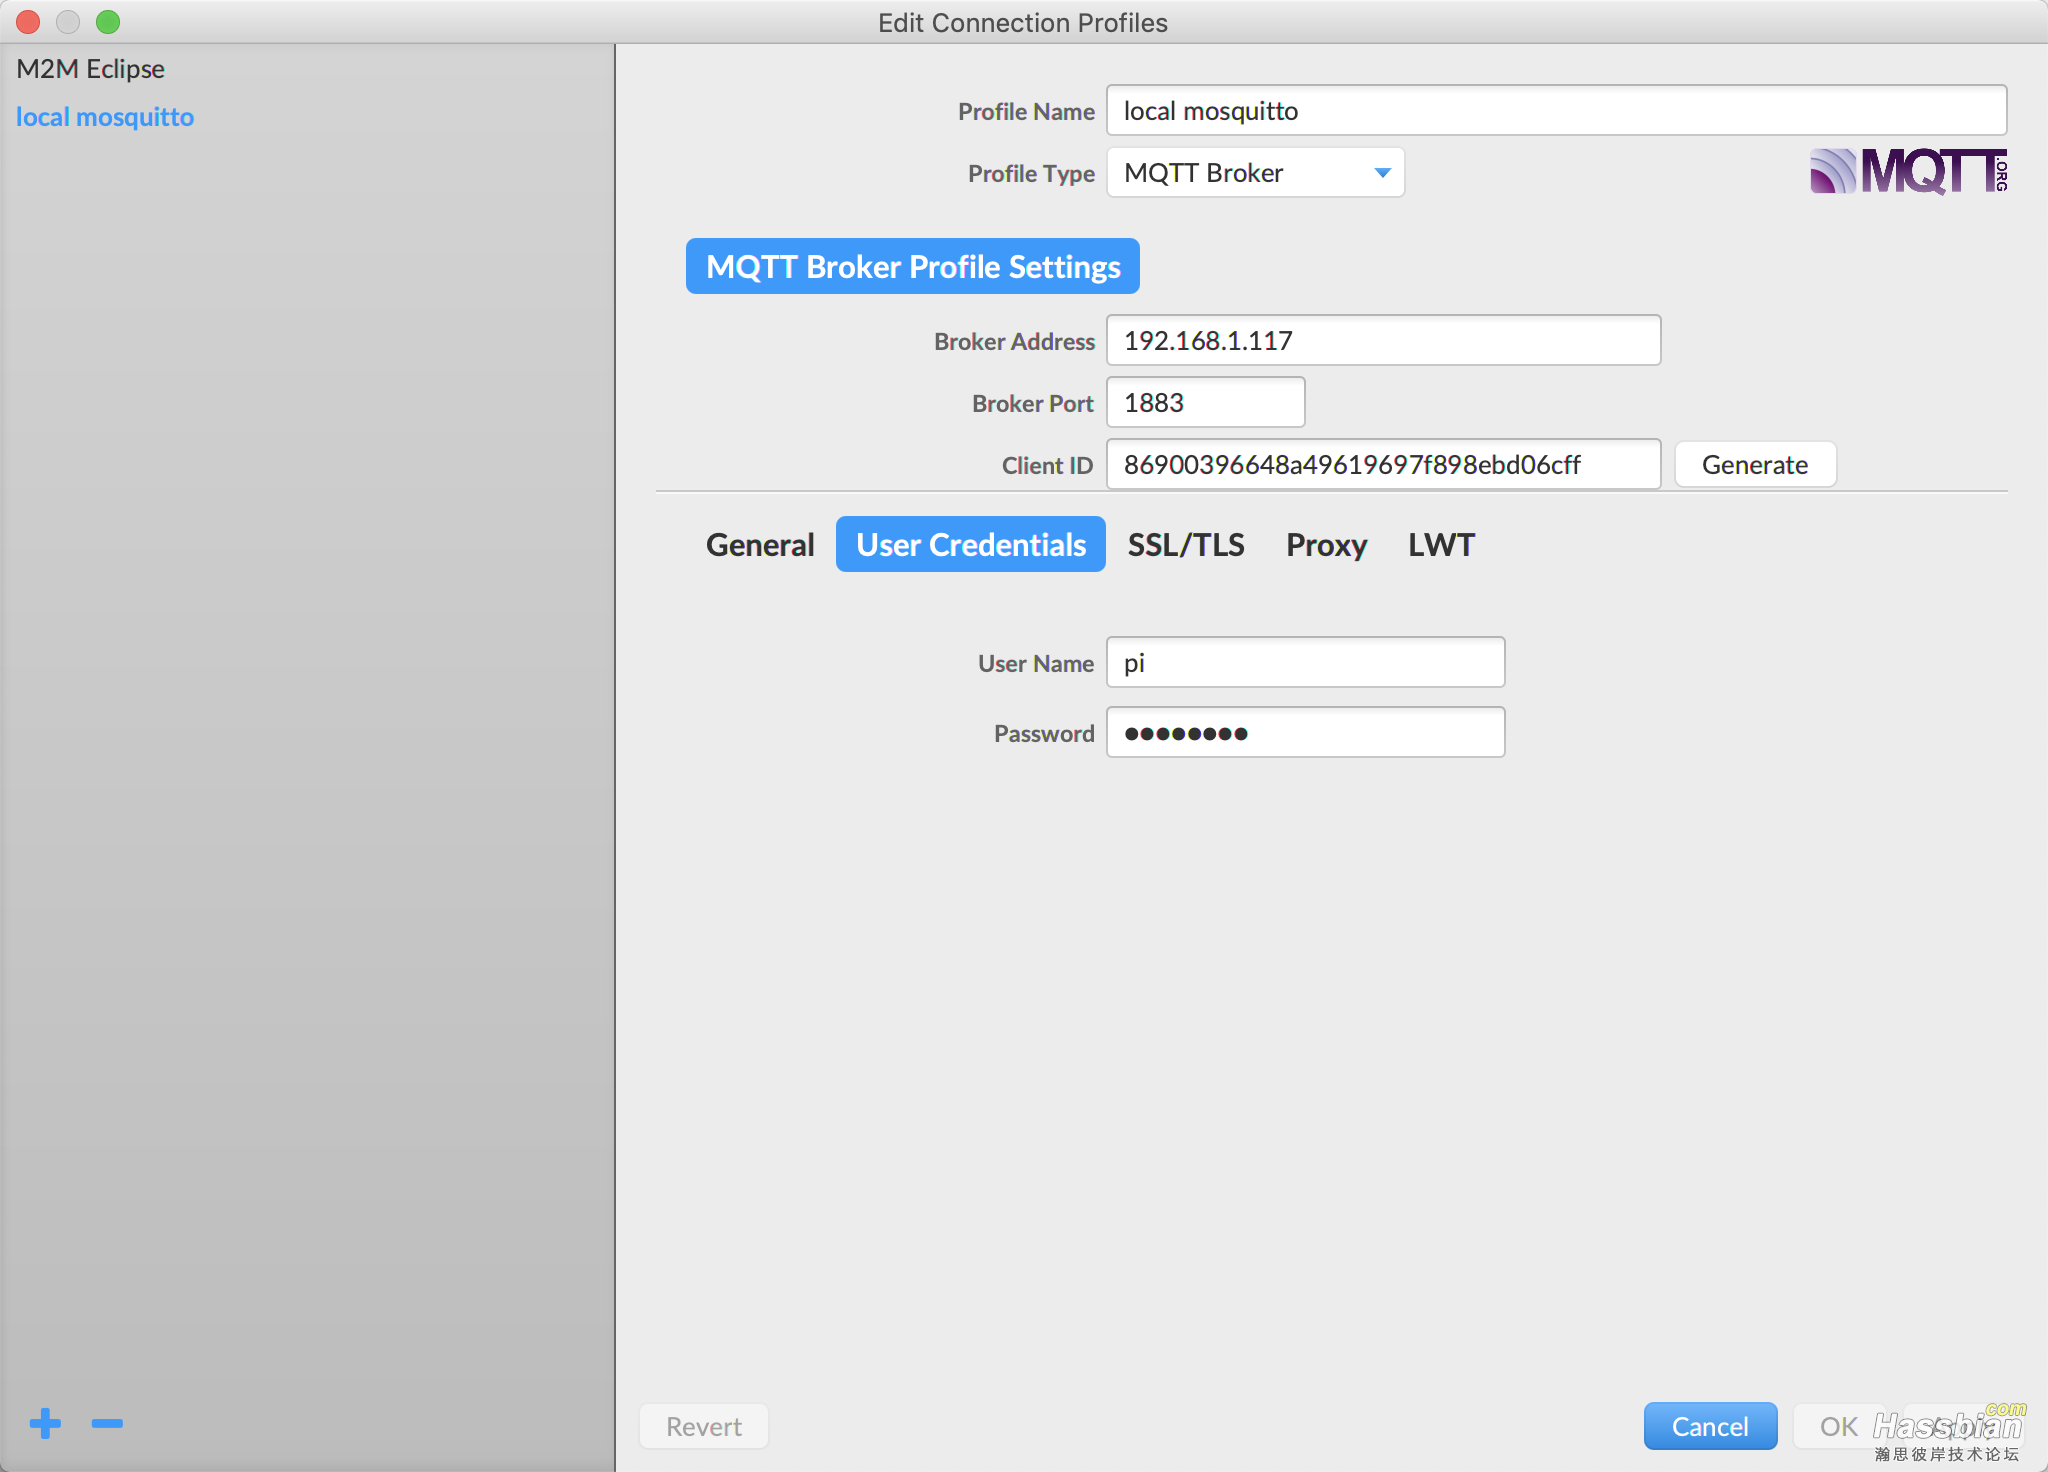Click the red close window button
Viewport: 2048px width, 1472px height.
coord(28,22)
